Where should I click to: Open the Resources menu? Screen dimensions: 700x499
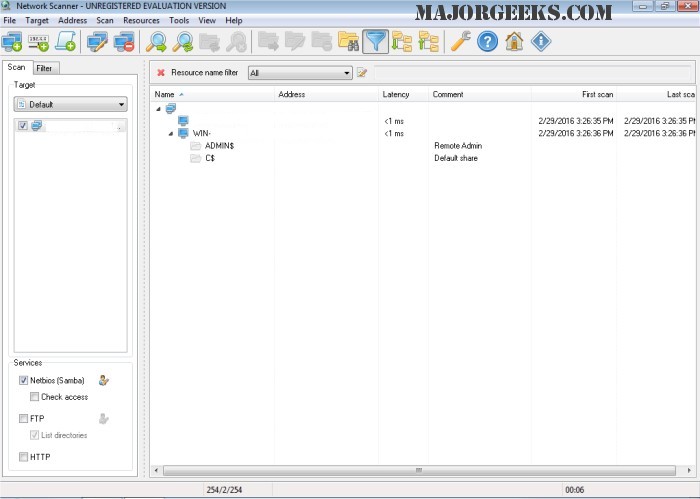tap(141, 20)
